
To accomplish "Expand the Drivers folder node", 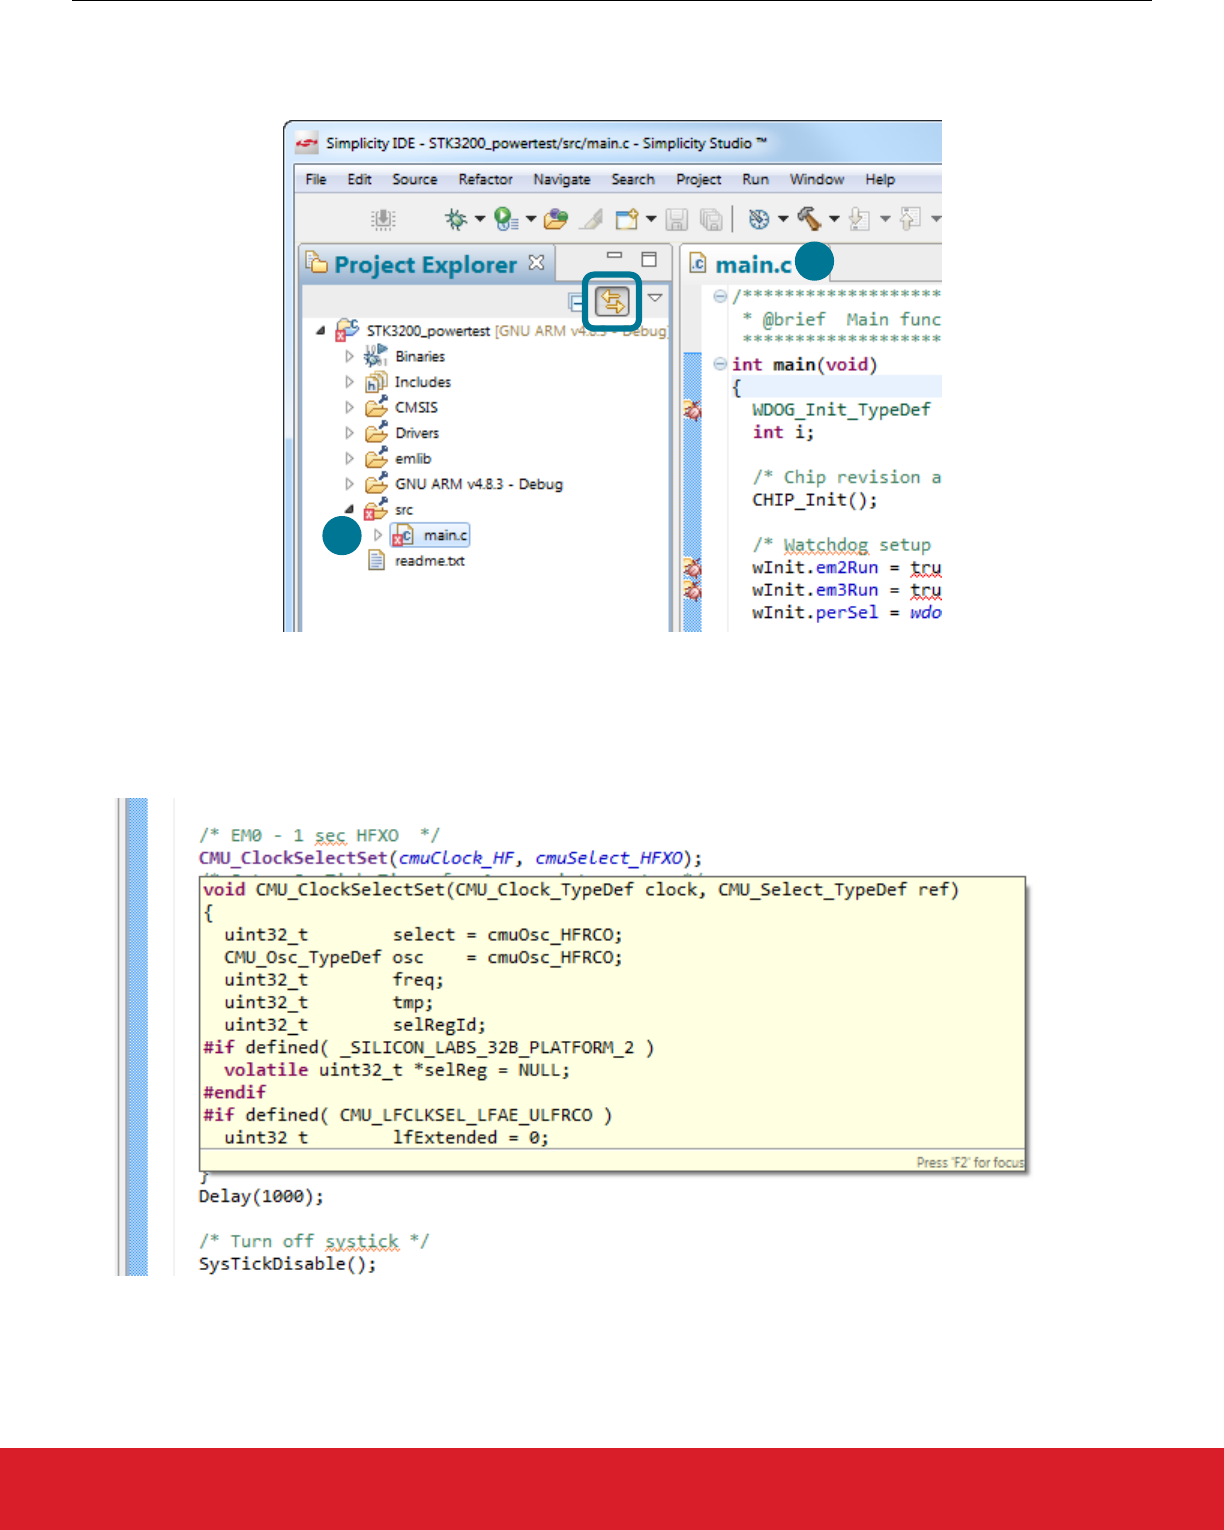I will (349, 433).
